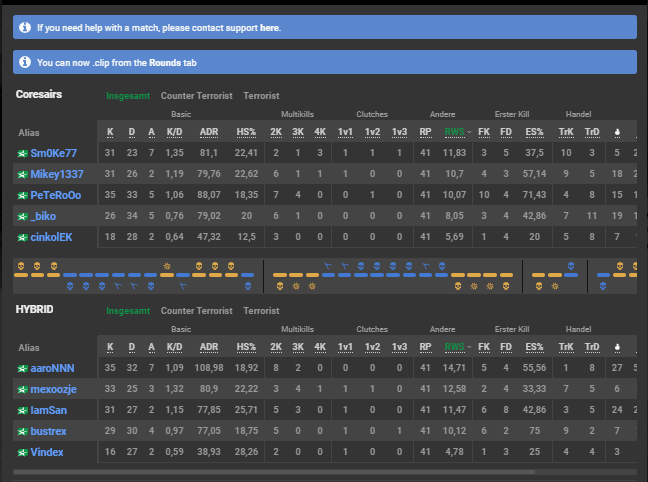
Task: Select Insgesamt tab for HYBRID
Action: click(x=128, y=310)
